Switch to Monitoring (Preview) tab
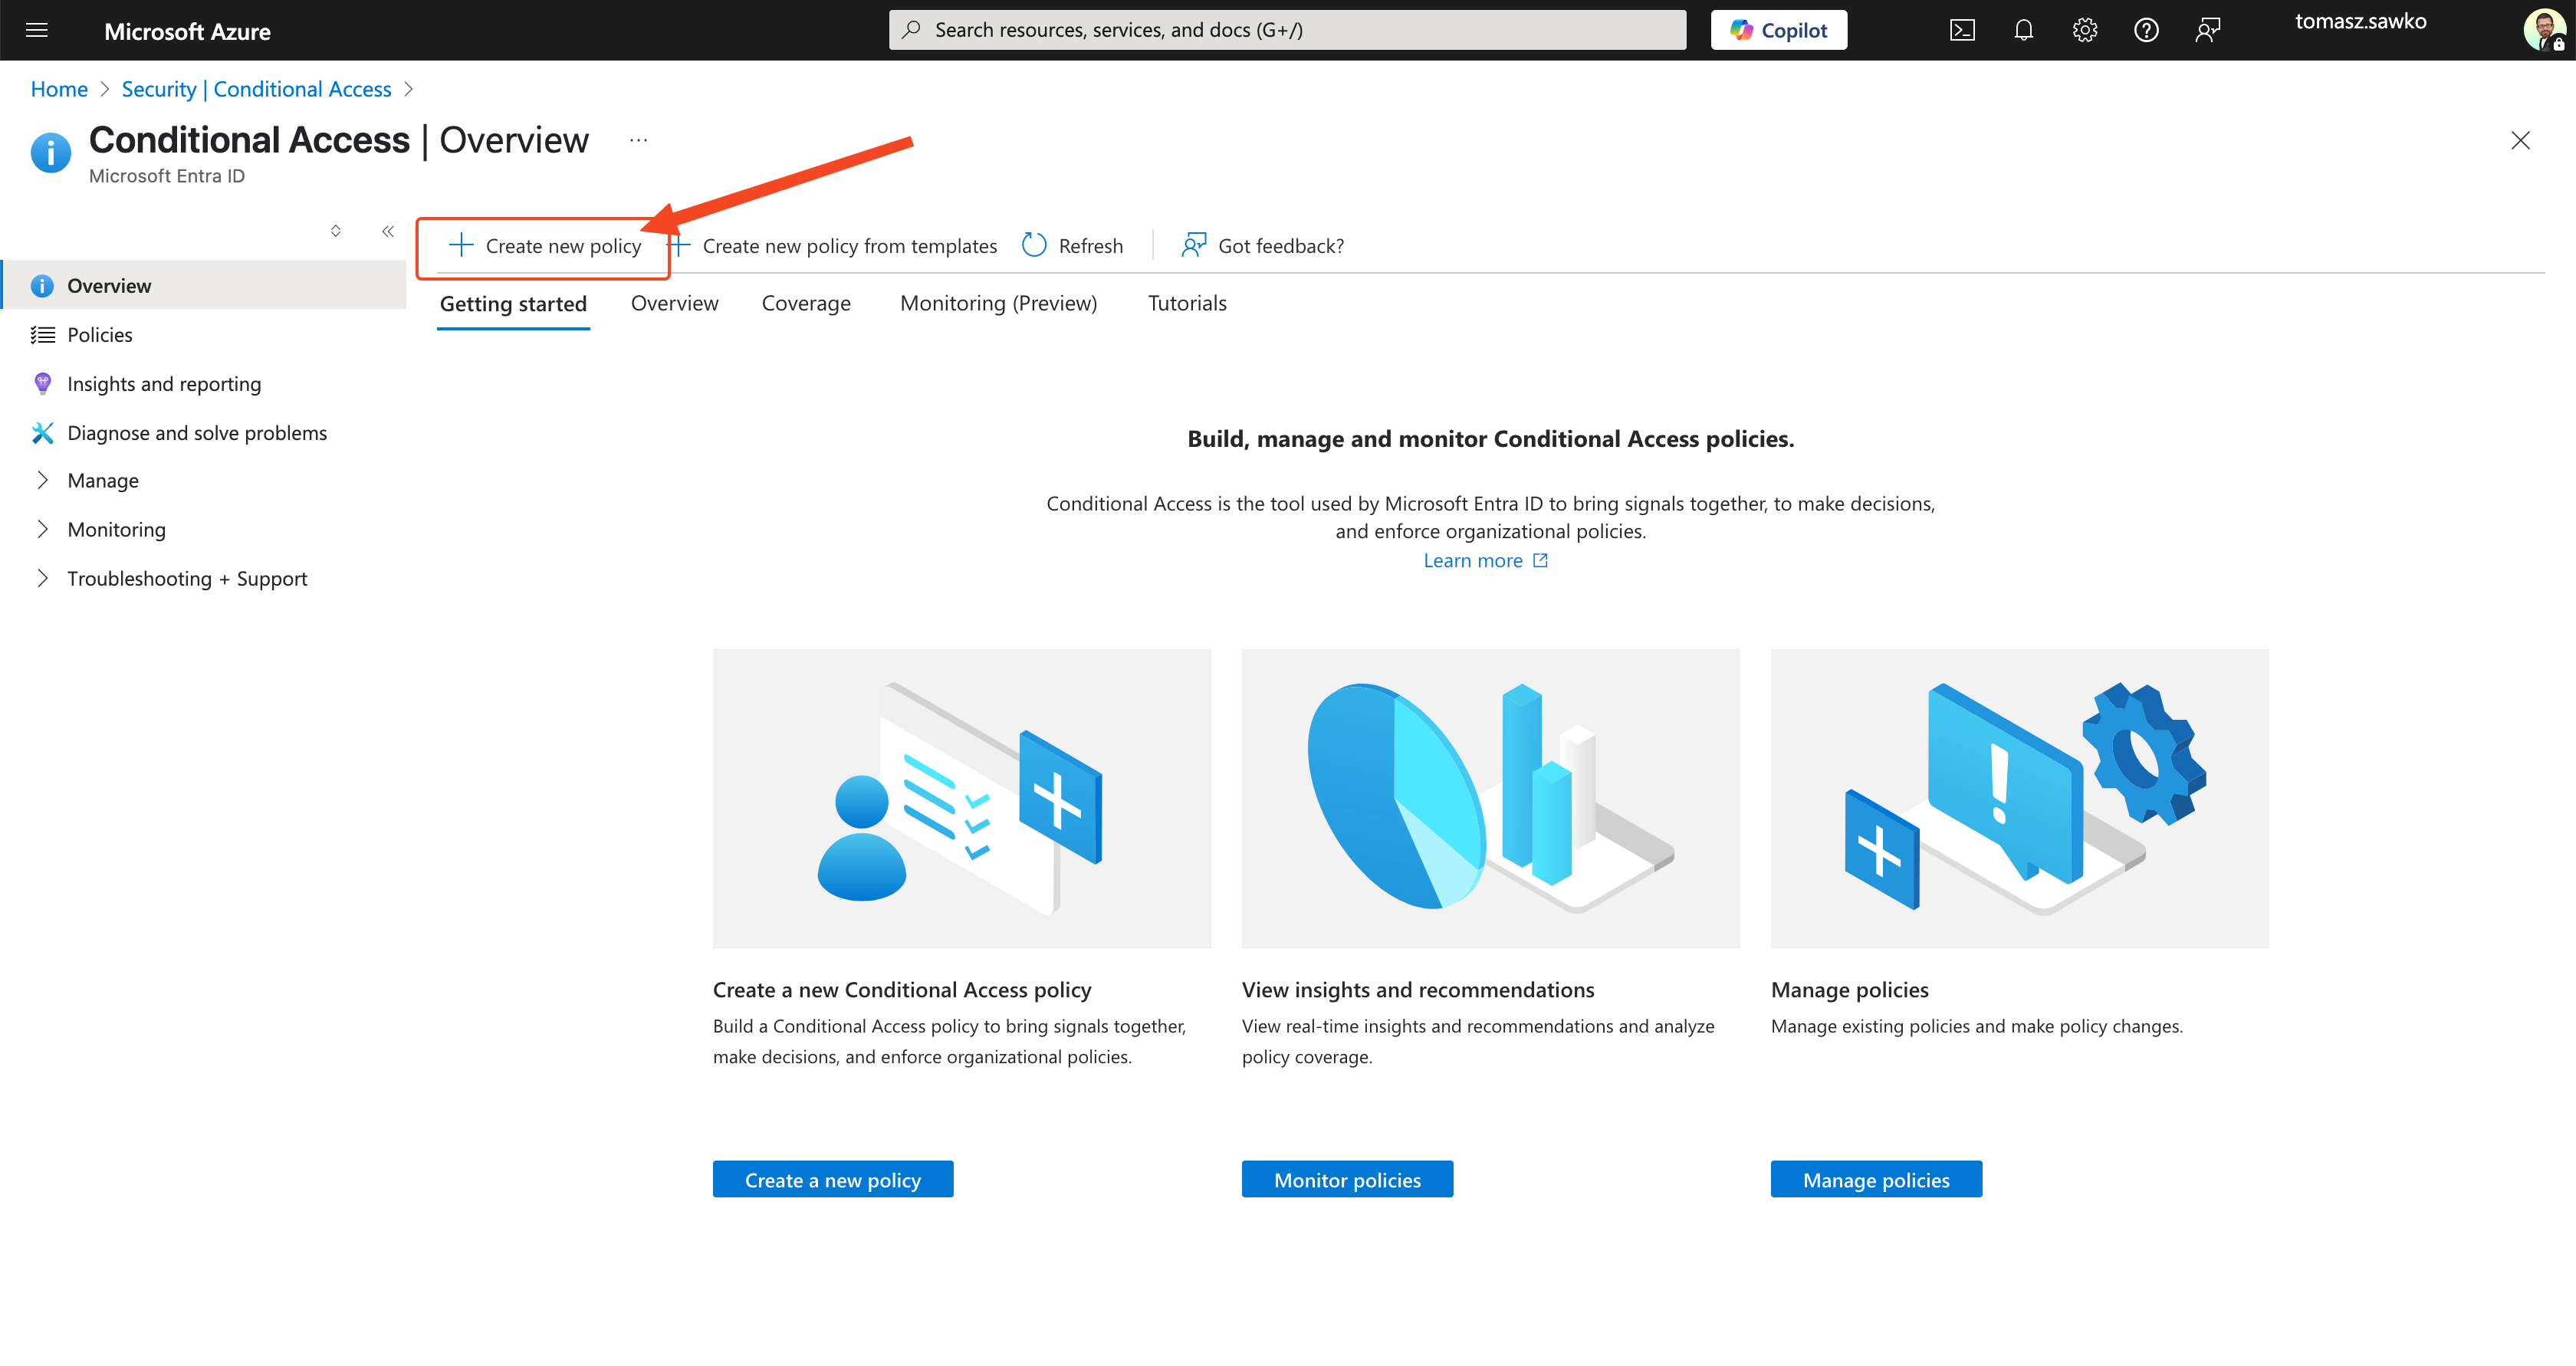The width and height of the screenshot is (2576, 1366). 998,303
